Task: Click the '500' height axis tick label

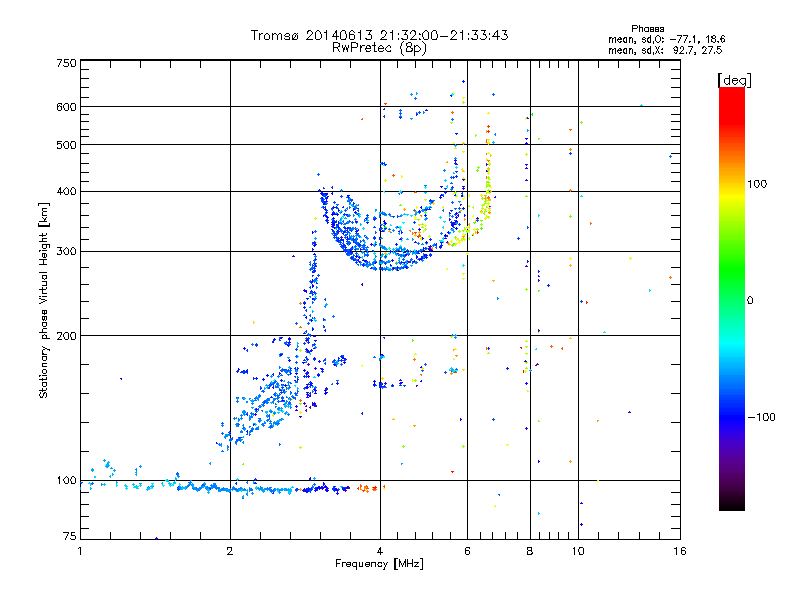Action: pyautogui.click(x=66, y=145)
